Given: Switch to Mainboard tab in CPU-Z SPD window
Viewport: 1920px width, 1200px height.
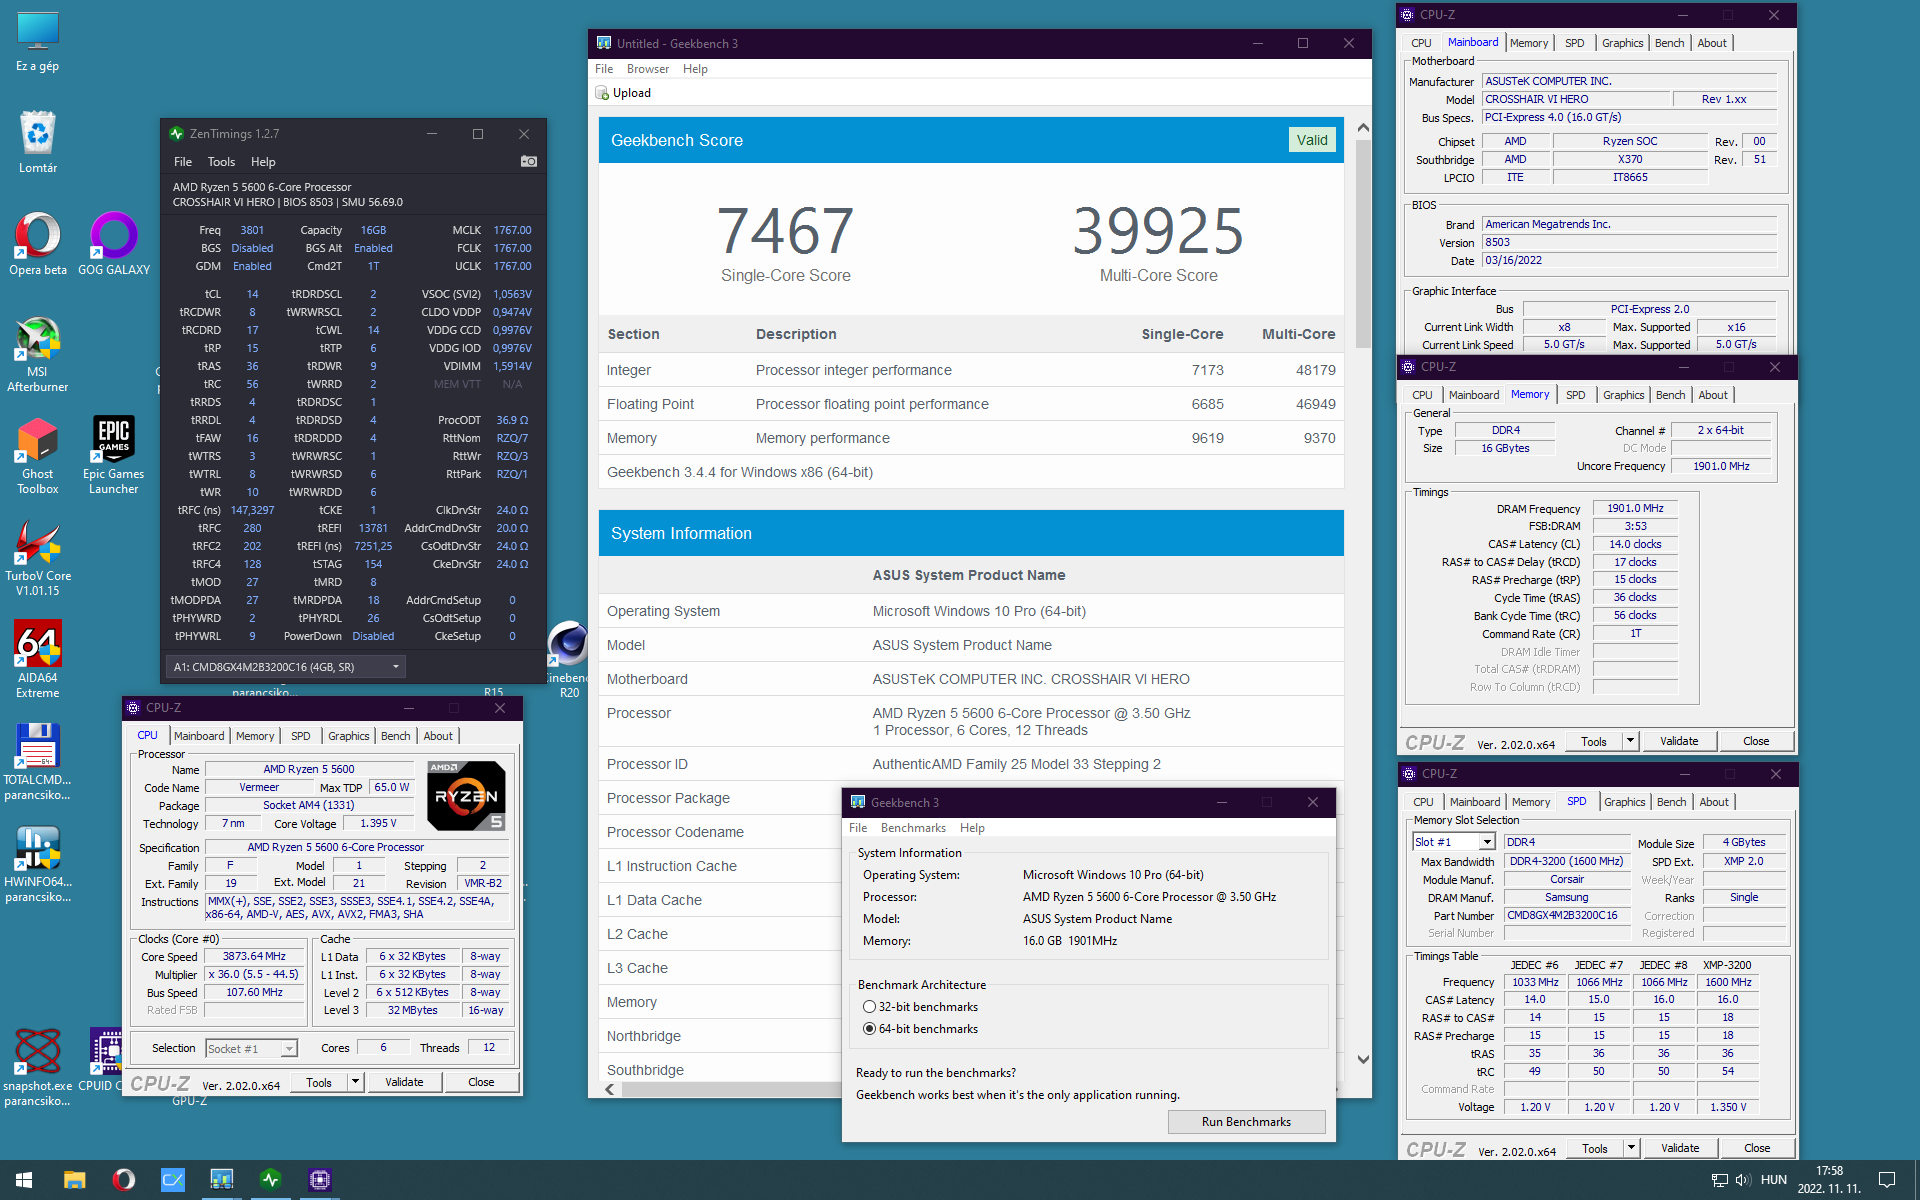Looking at the screenshot, I should [1475, 802].
